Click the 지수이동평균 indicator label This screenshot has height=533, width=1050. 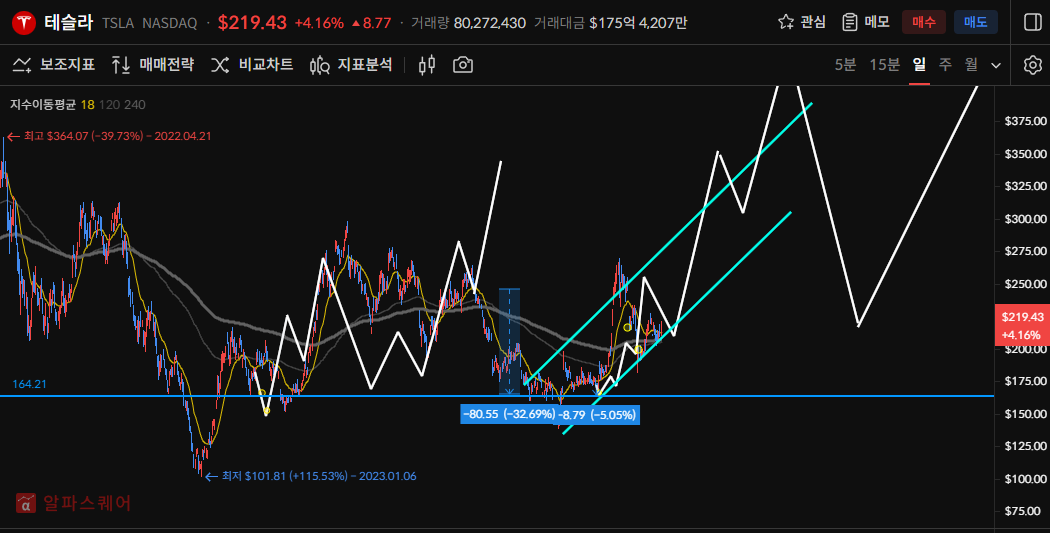43,104
